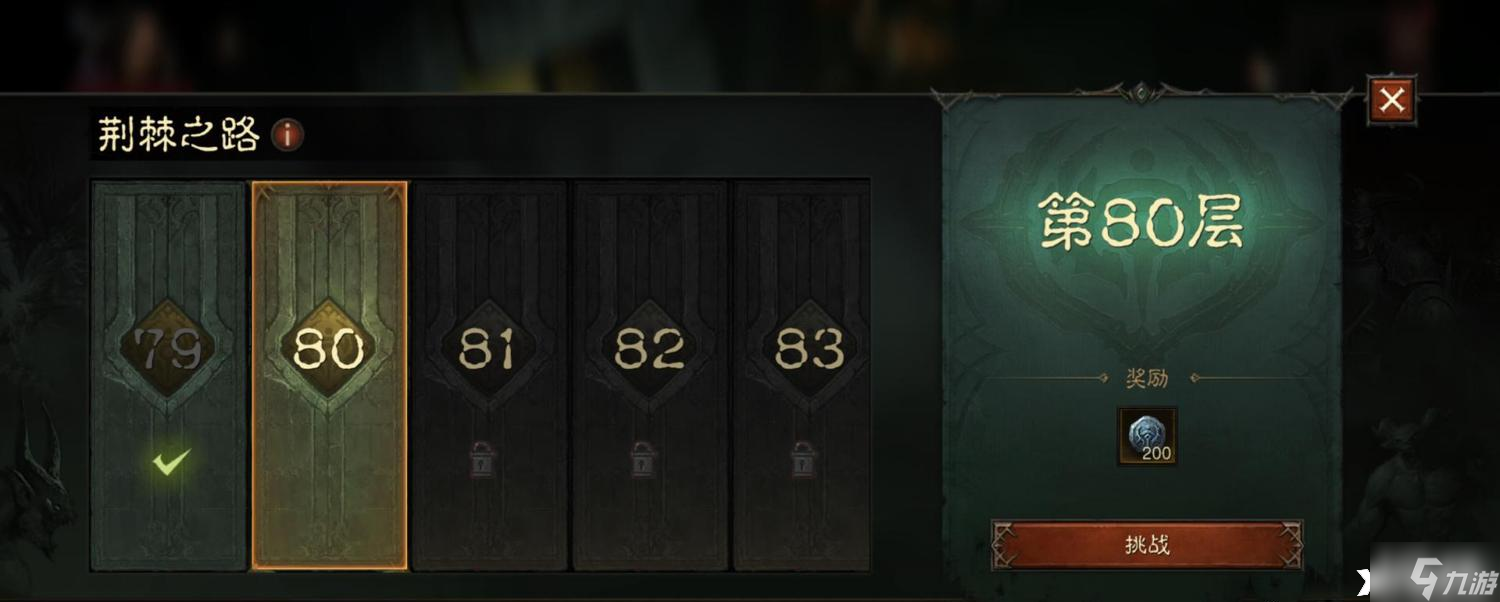Tap the padlock under floor 81

(482, 458)
